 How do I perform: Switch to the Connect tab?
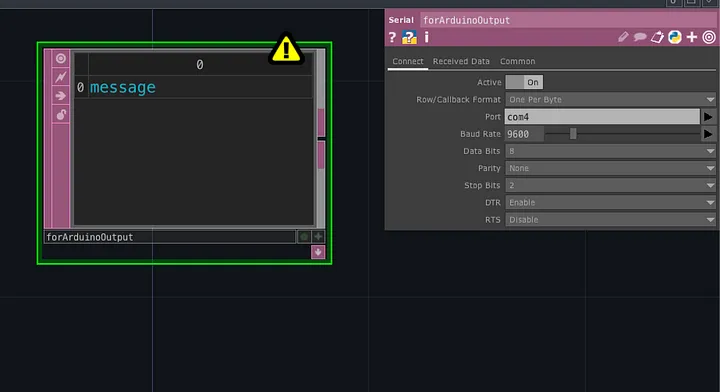pos(408,62)
